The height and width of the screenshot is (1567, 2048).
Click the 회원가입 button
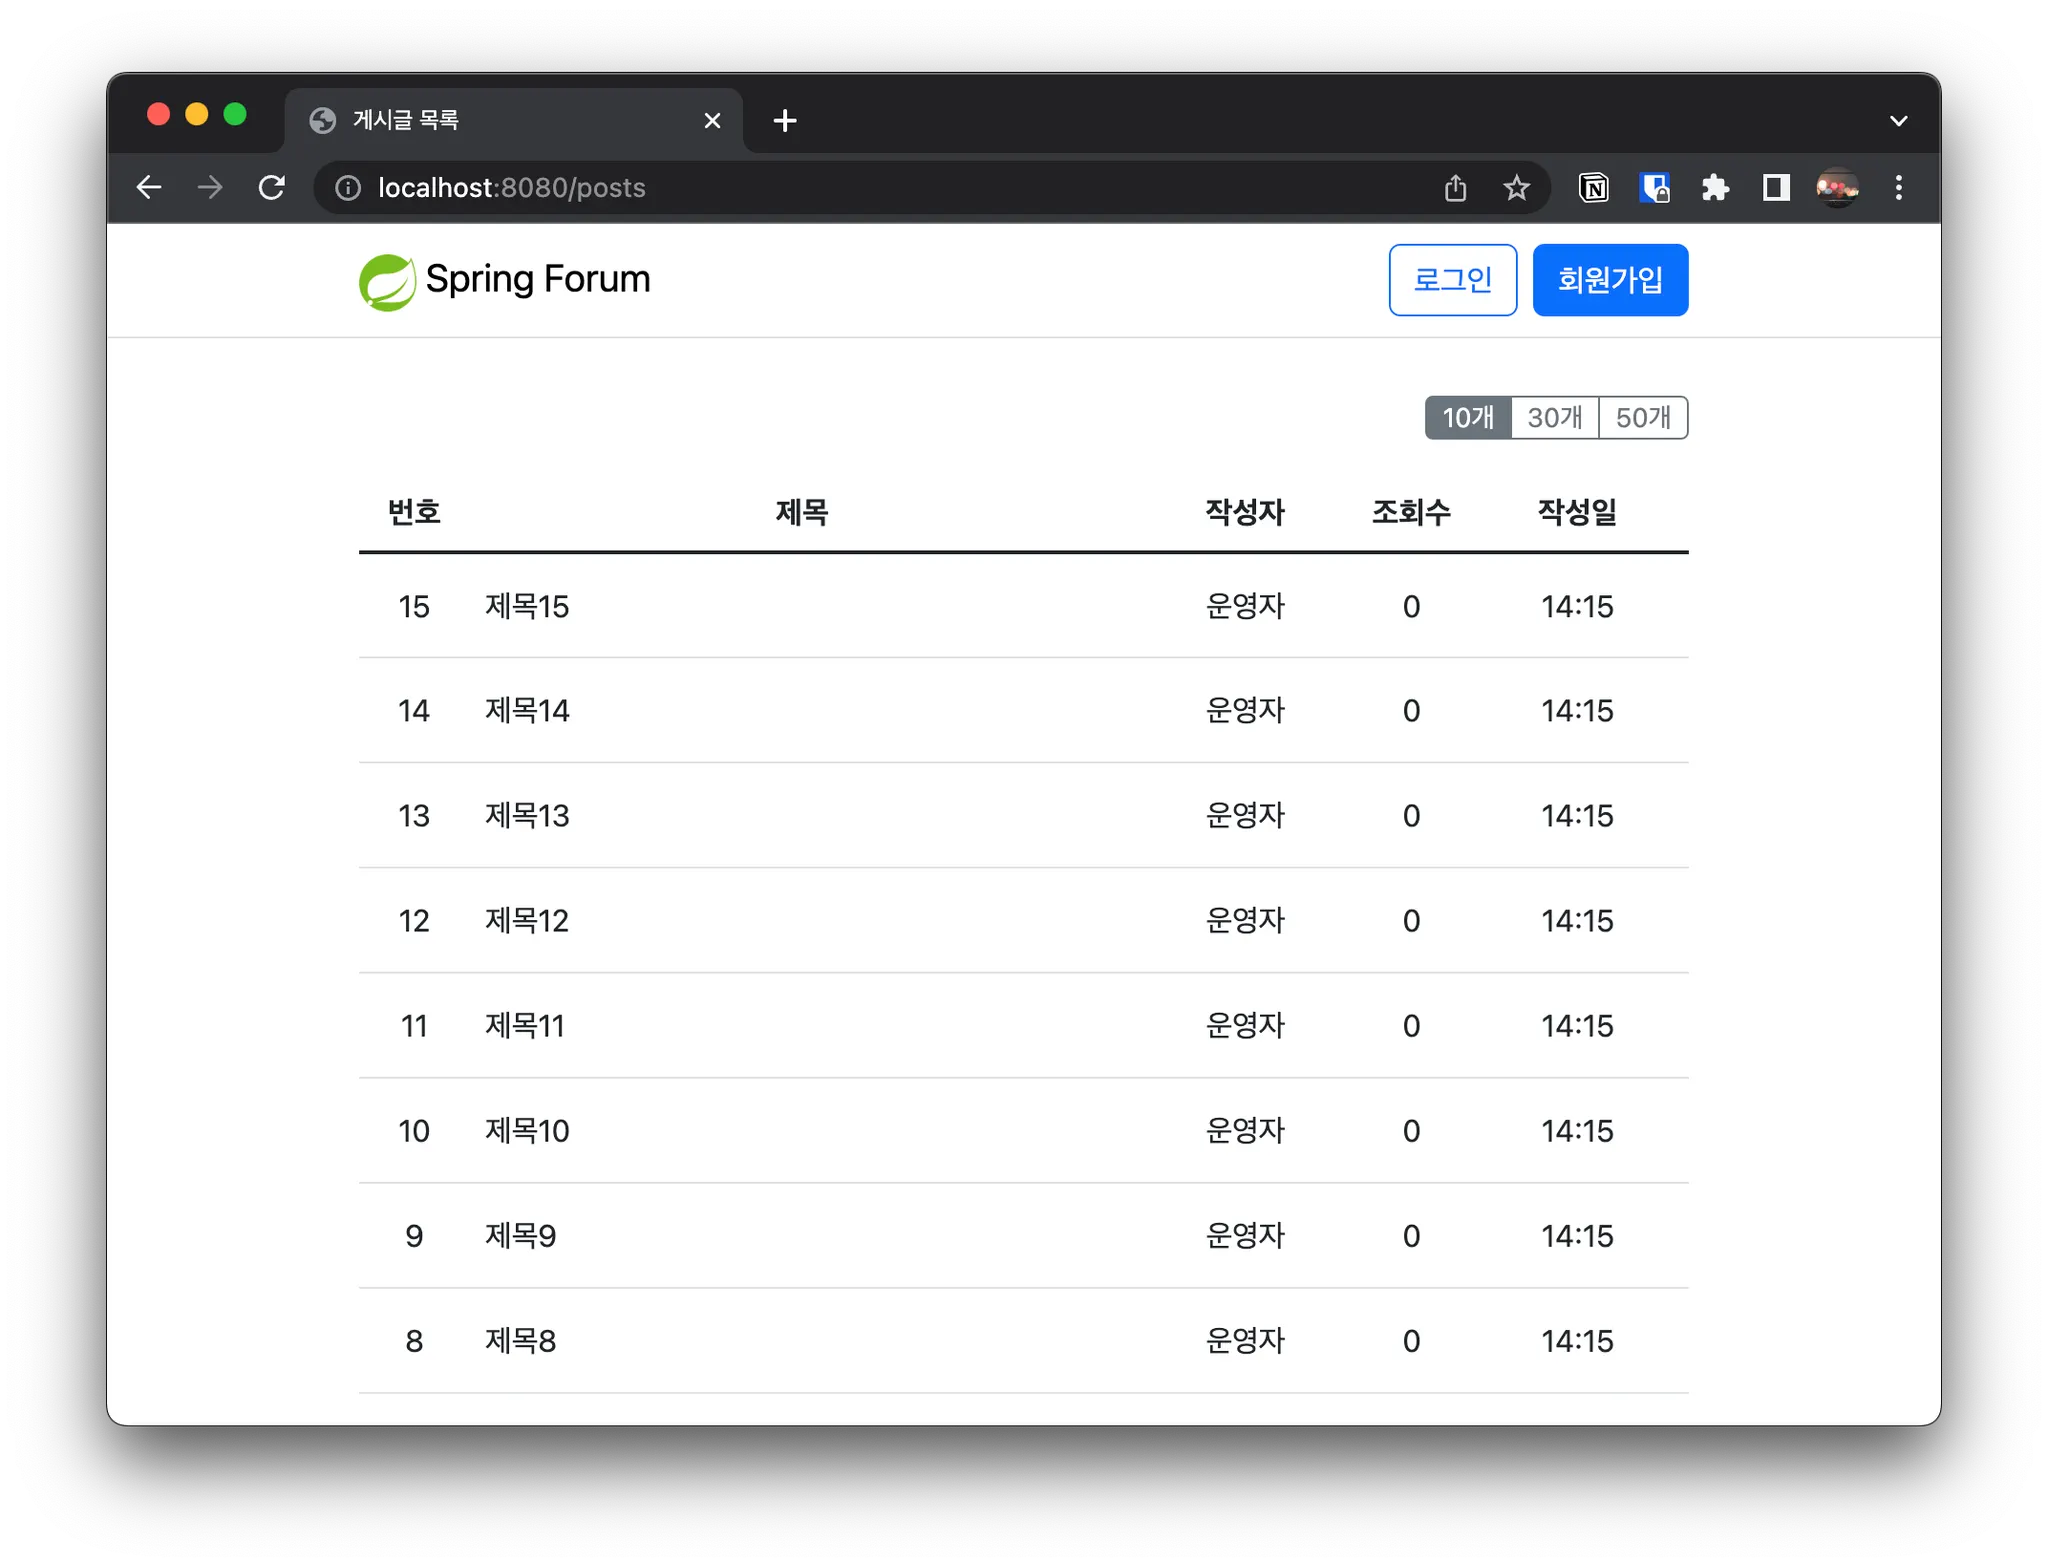point(1610,280)
